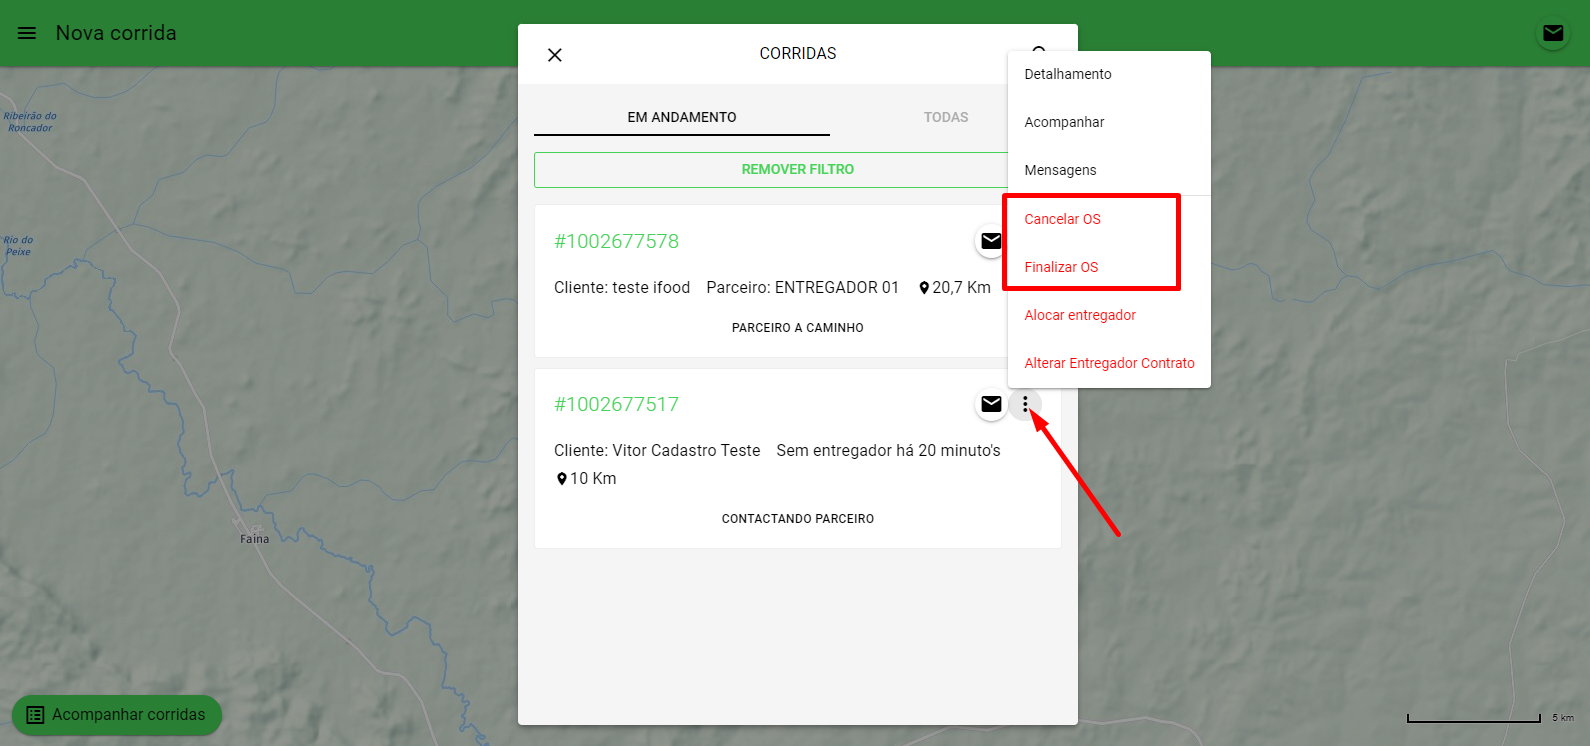Click the Contactando Parceiro status
Viewport: 1590px width, 746px height.
pyautogui.click(x=798, y=519)
